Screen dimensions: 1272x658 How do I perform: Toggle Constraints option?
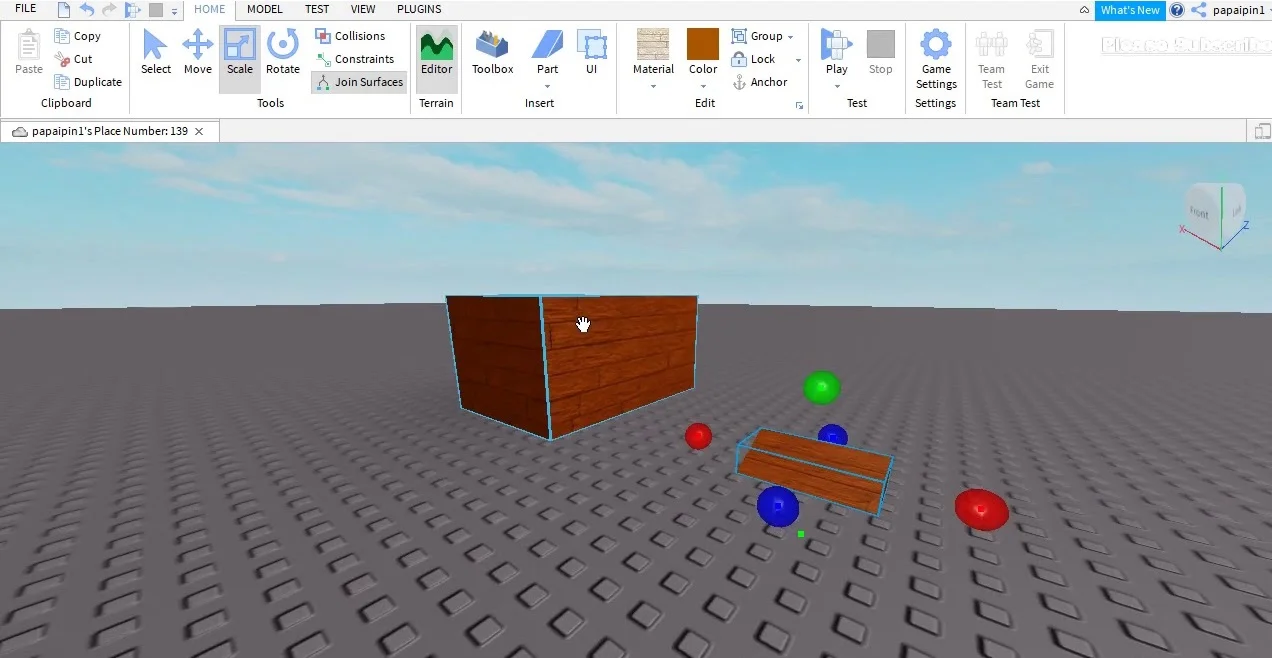tap(355, 59)
